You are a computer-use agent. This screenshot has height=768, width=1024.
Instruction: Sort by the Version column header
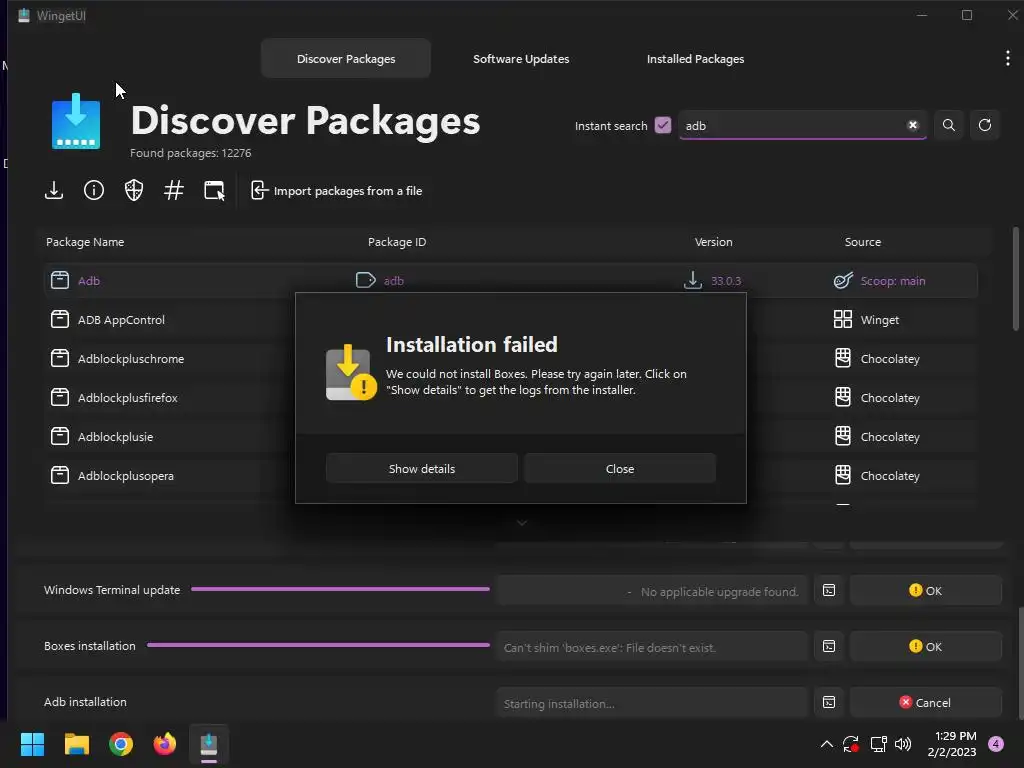coord(713,242)
